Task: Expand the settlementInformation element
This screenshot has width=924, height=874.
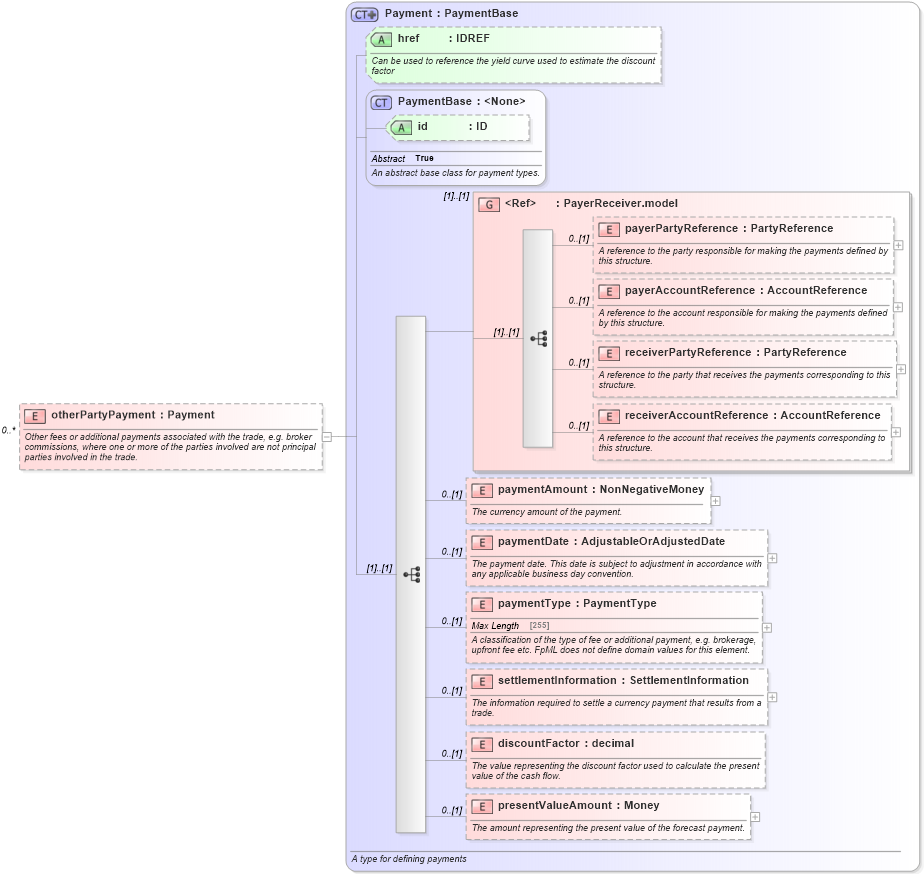Action: coord(772,697)
